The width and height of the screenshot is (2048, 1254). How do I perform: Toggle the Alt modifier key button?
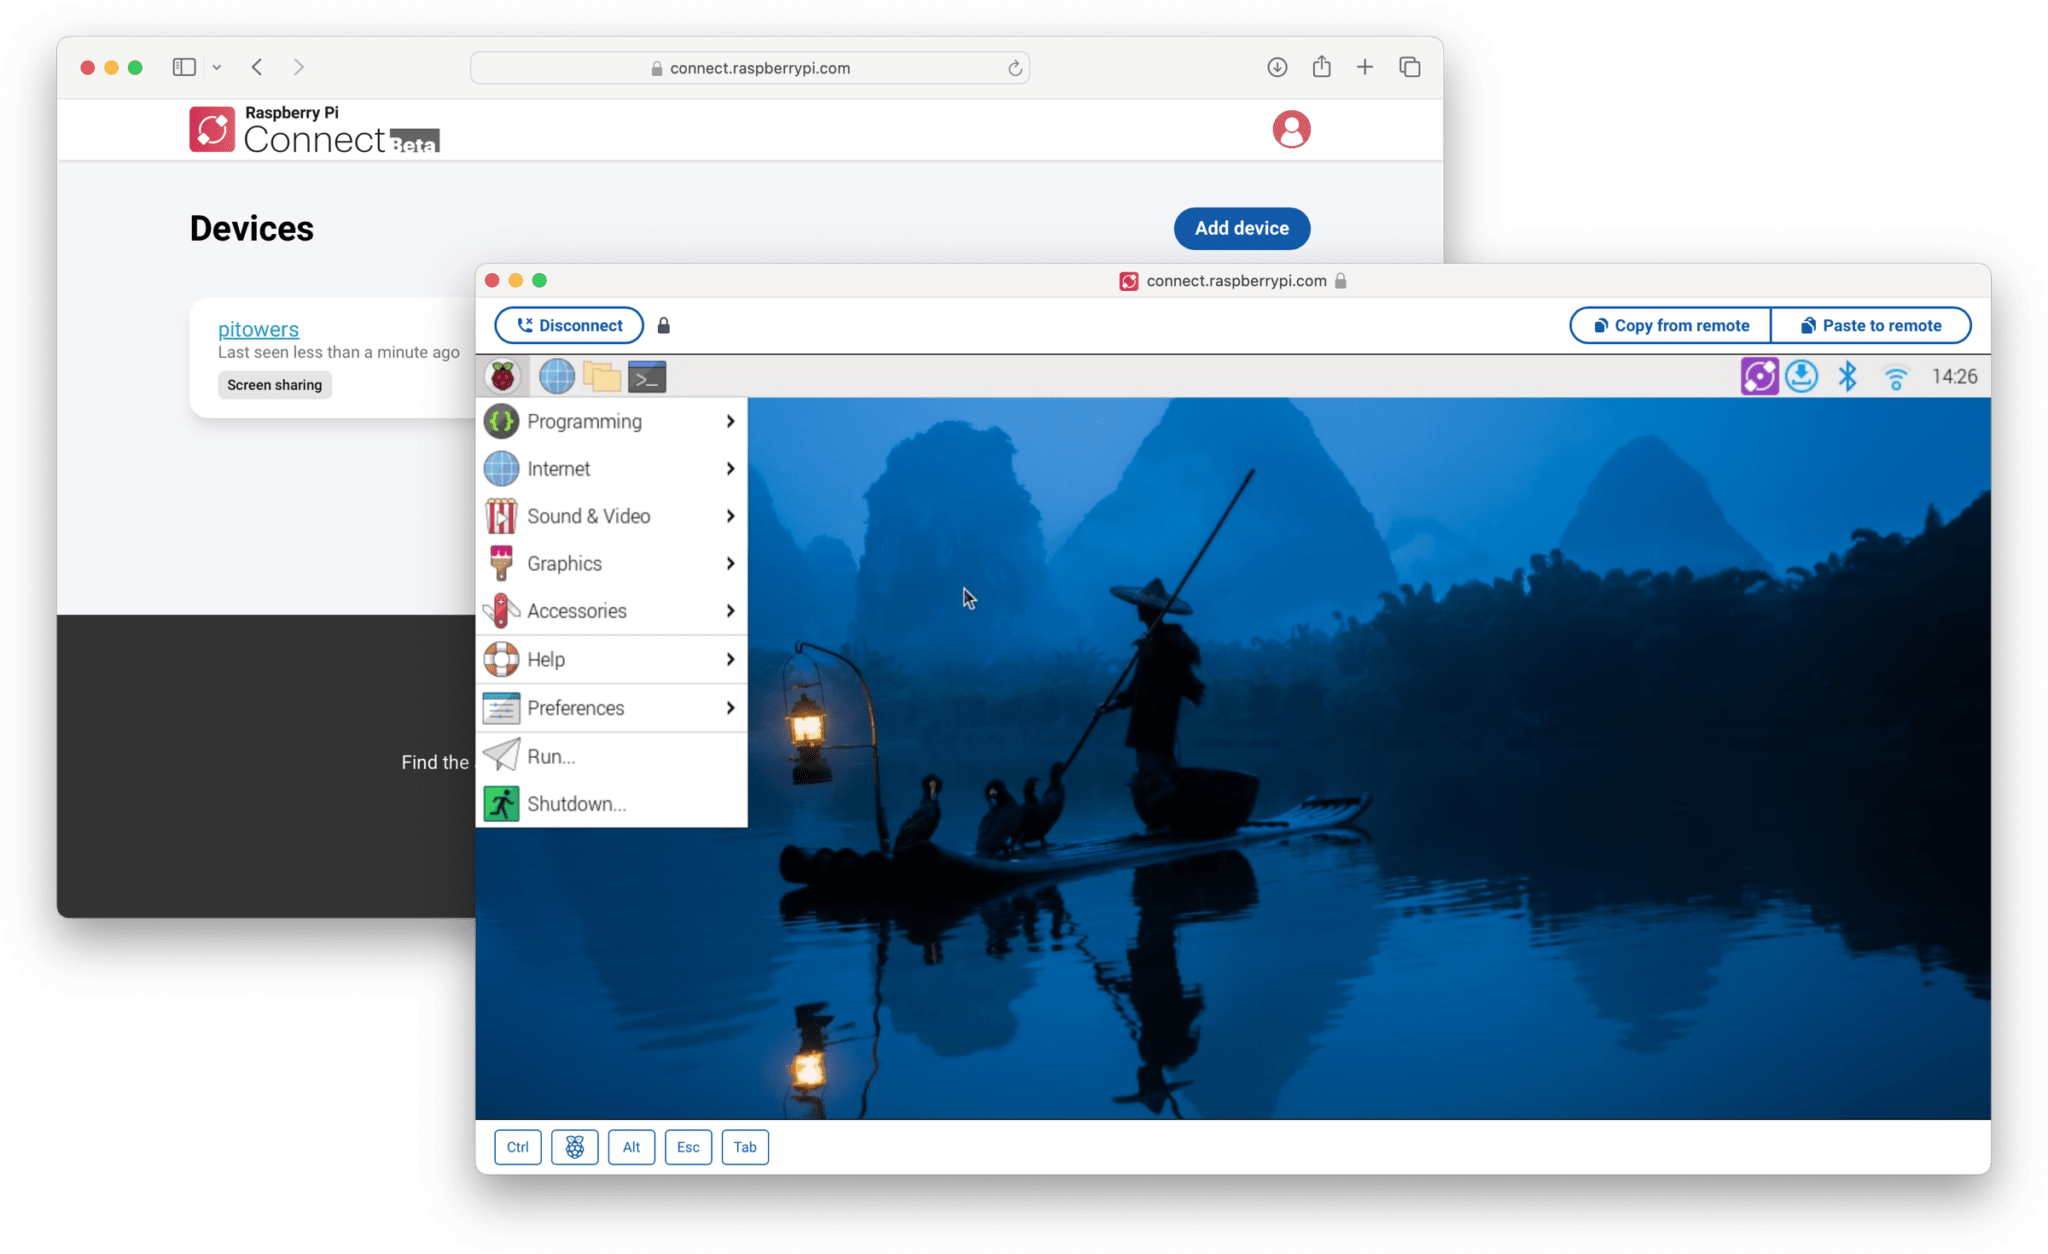(x=631, y=1147)
